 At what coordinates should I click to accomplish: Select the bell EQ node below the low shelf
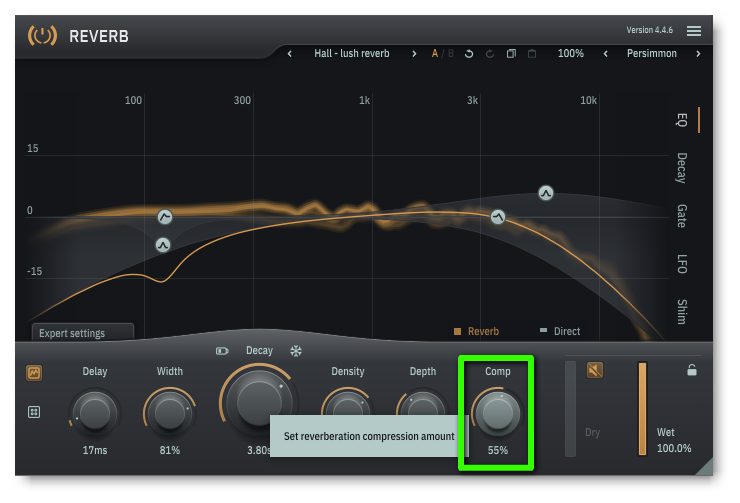pyautogui.click(x=163, y=245)
